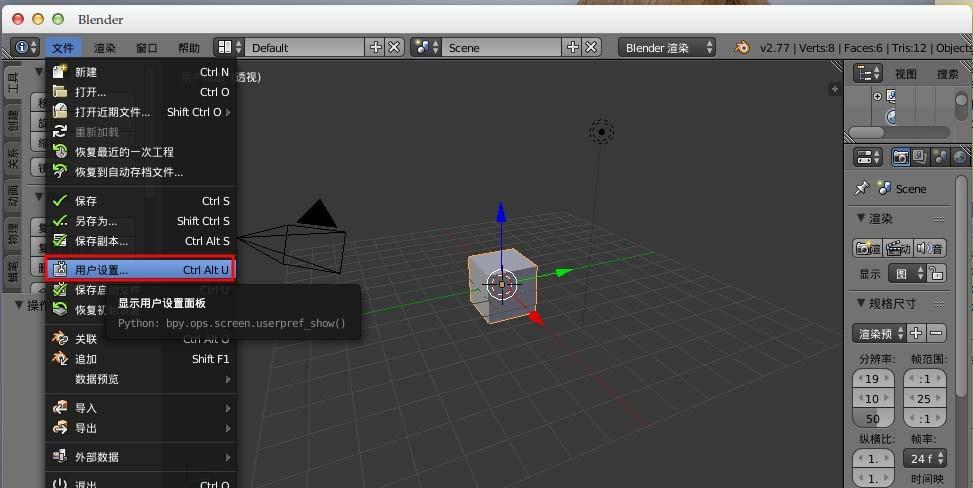
Task: Choose 打开... from the file menu
Action: (141, 92)
